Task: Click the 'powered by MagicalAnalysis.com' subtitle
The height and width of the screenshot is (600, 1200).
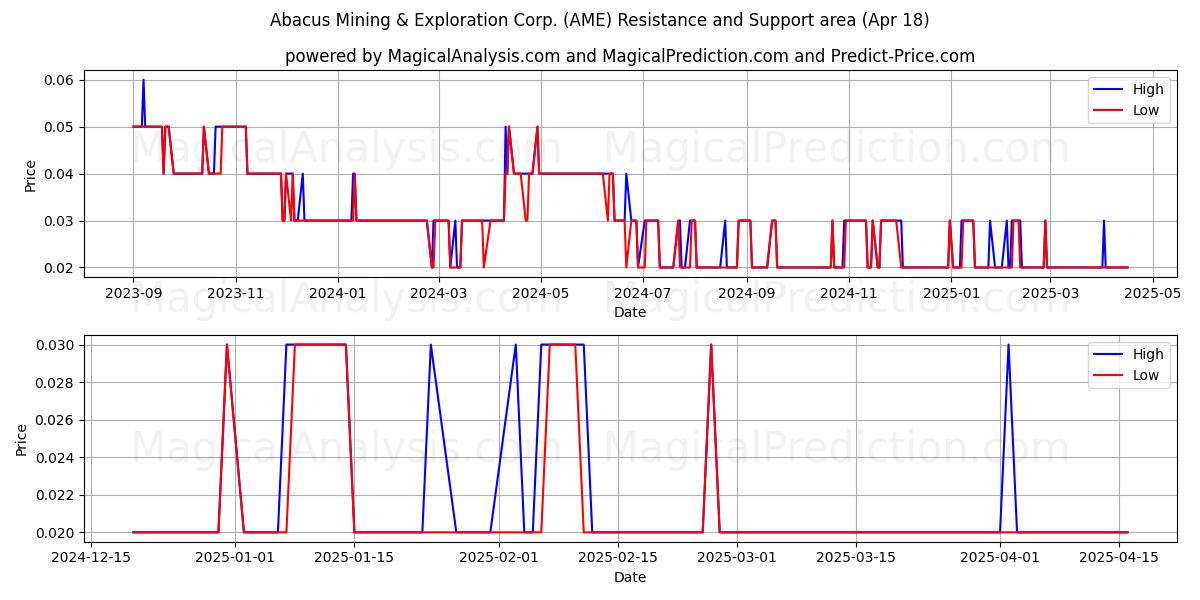Action: click(x=630, y=56)
